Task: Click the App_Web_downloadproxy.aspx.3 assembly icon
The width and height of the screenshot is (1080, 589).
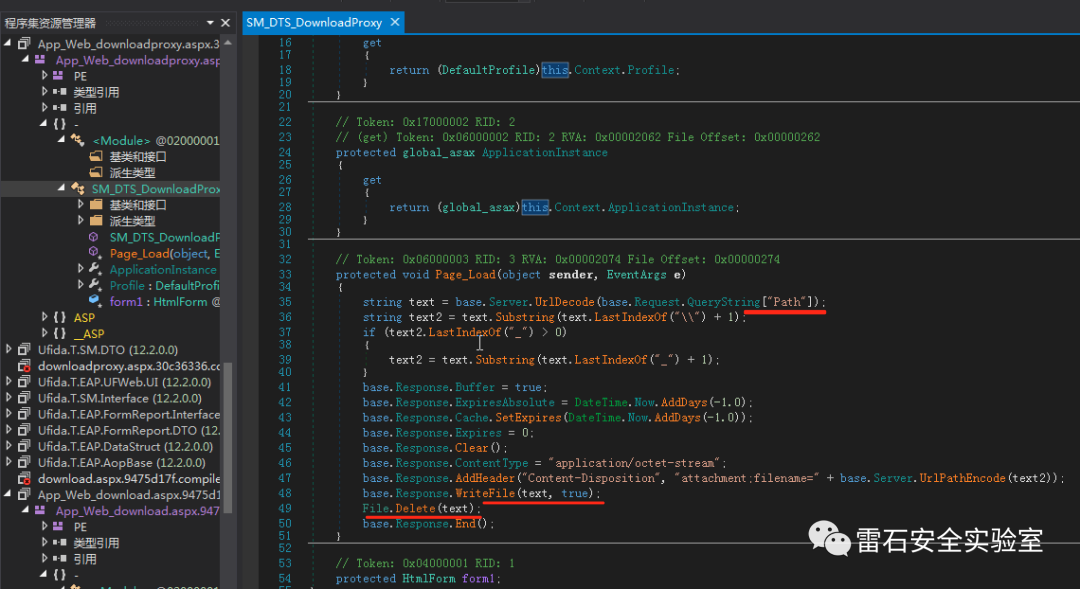Action: pos(24,44)
